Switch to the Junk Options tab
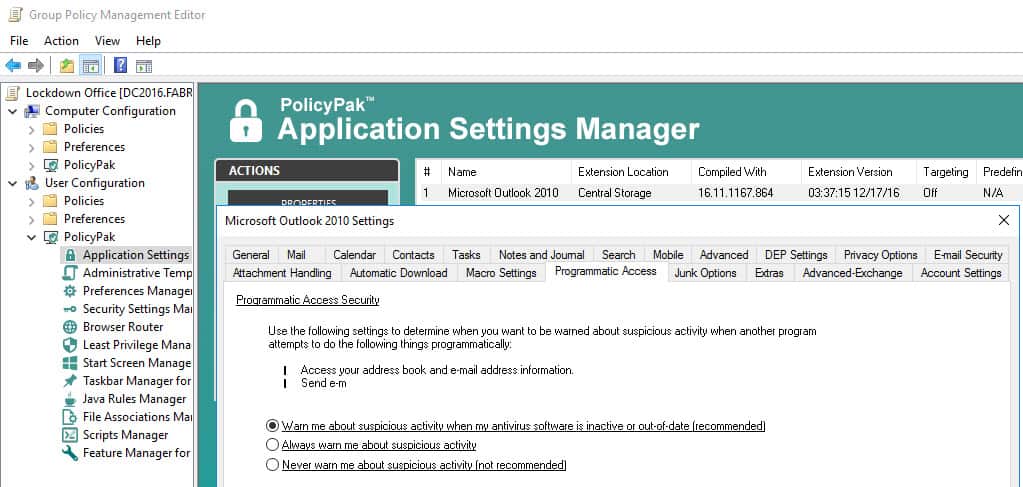1023x487 pixels. tap(705, 273)
